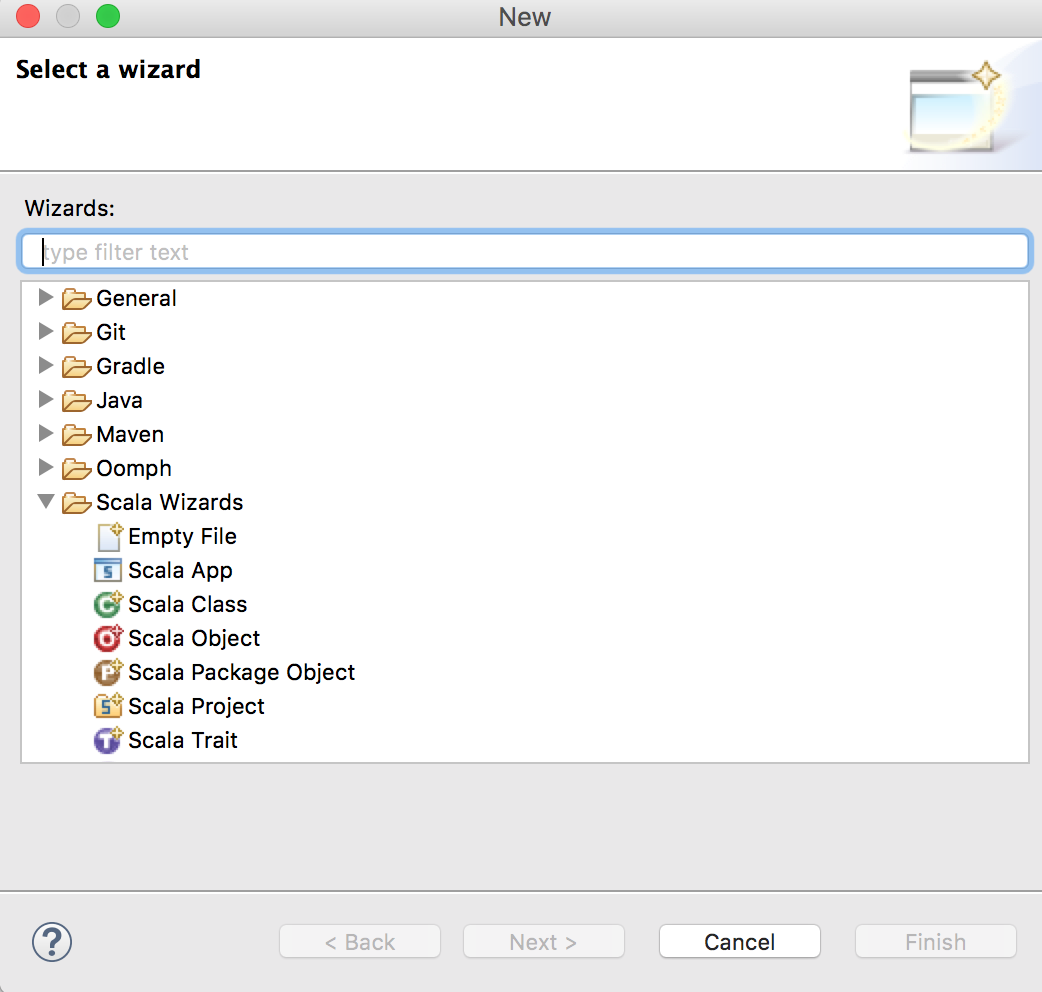This screenshot has height=992, width=1042.
Task: Click the Oomph folder icon
Action: (x=76, y=469)
